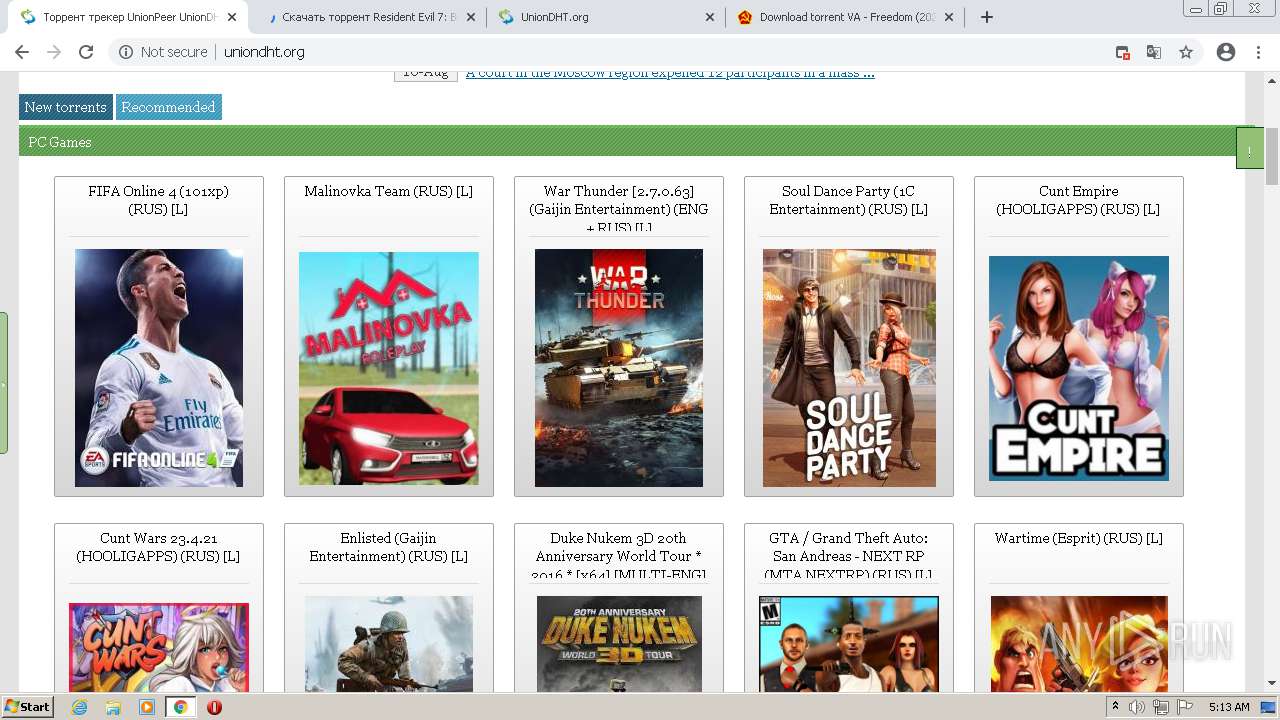This screenshot has height=720, width=1280.
Task: Open the Wartime (Esprit) title link
Action: [1078, 538]
